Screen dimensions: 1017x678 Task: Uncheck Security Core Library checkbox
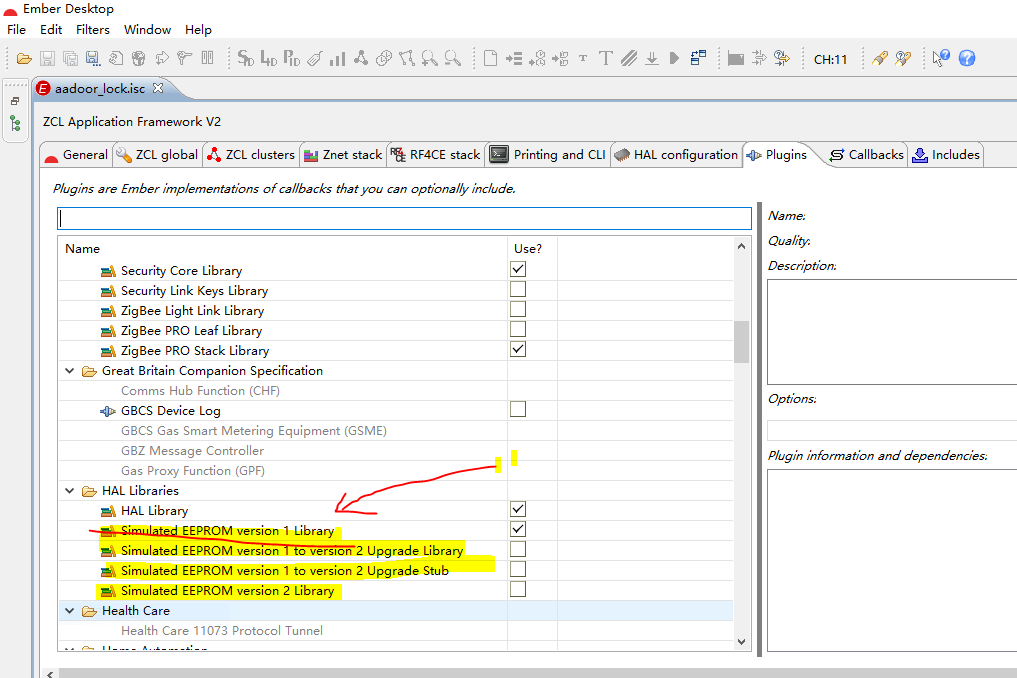click(518, 269)
